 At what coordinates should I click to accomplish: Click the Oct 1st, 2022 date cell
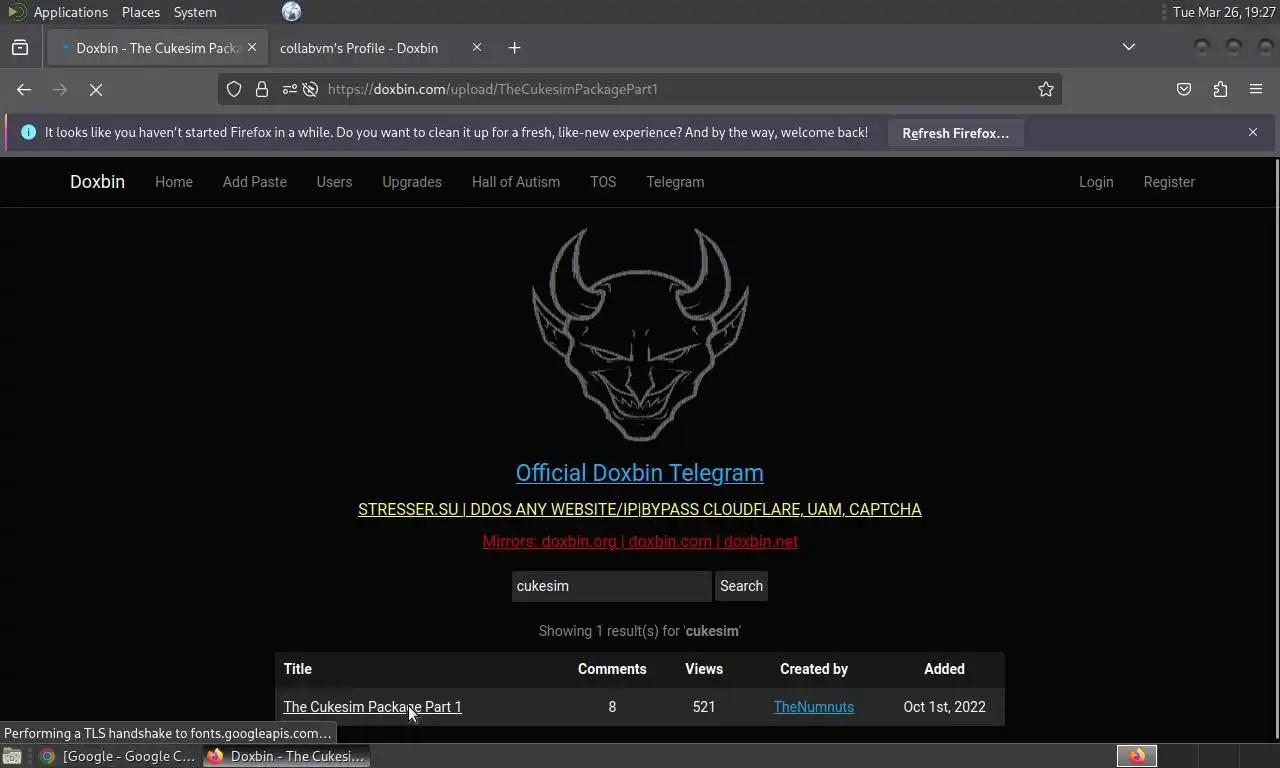[x=944, y=707]
